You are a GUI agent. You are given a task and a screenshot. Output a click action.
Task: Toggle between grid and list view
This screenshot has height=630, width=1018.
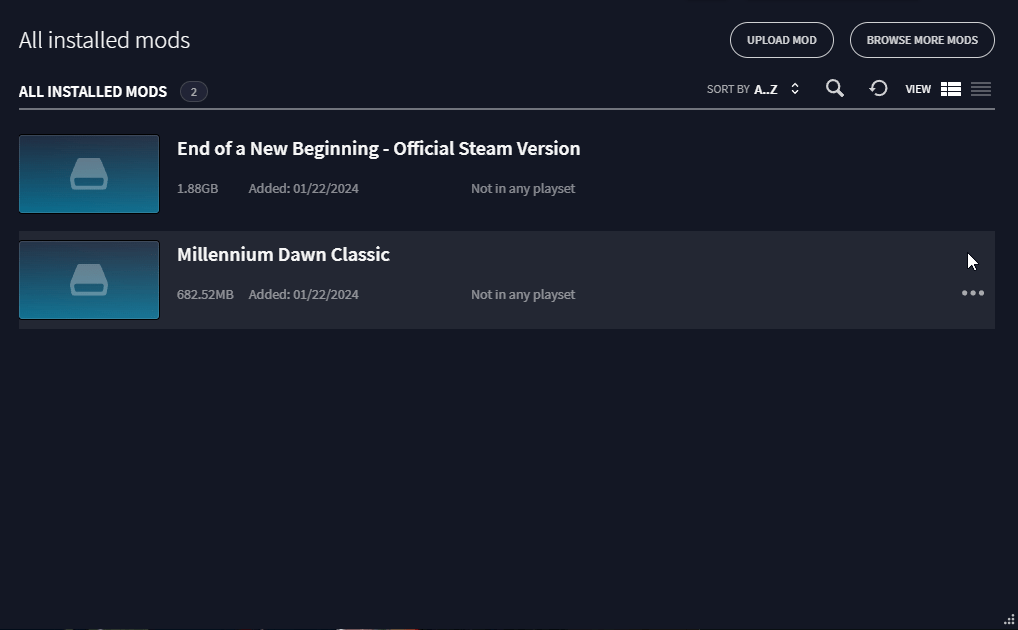click(x=965, y=89)
